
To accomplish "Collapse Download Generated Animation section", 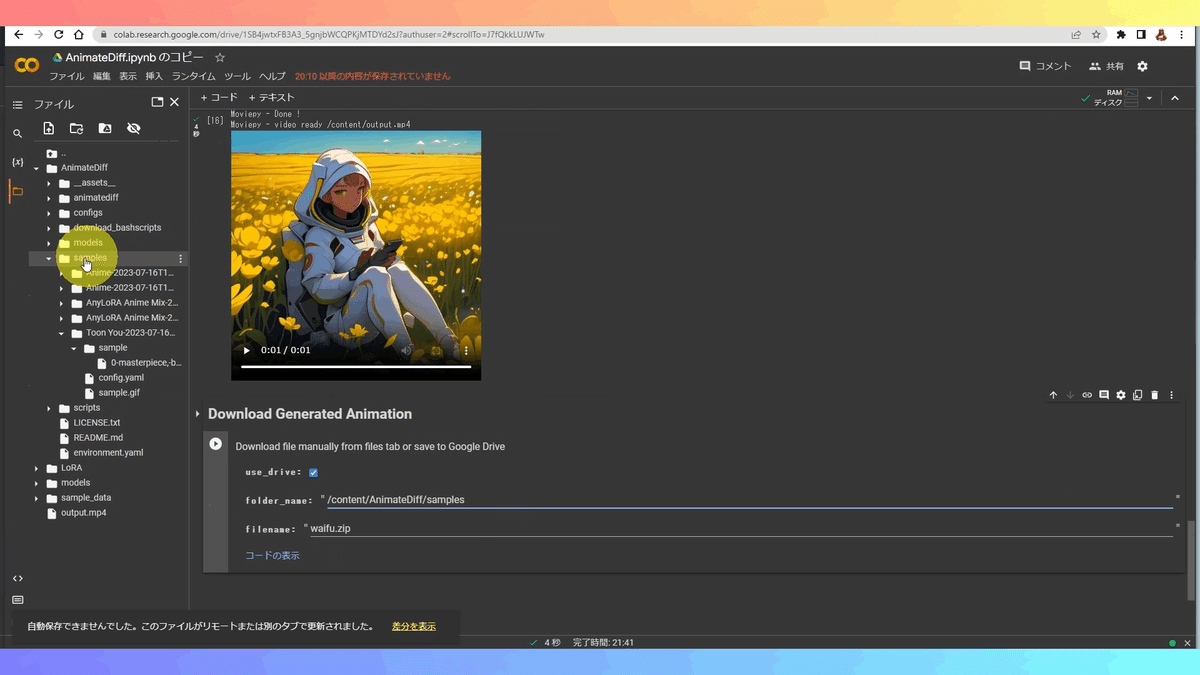I will click(x=198, y=414).
